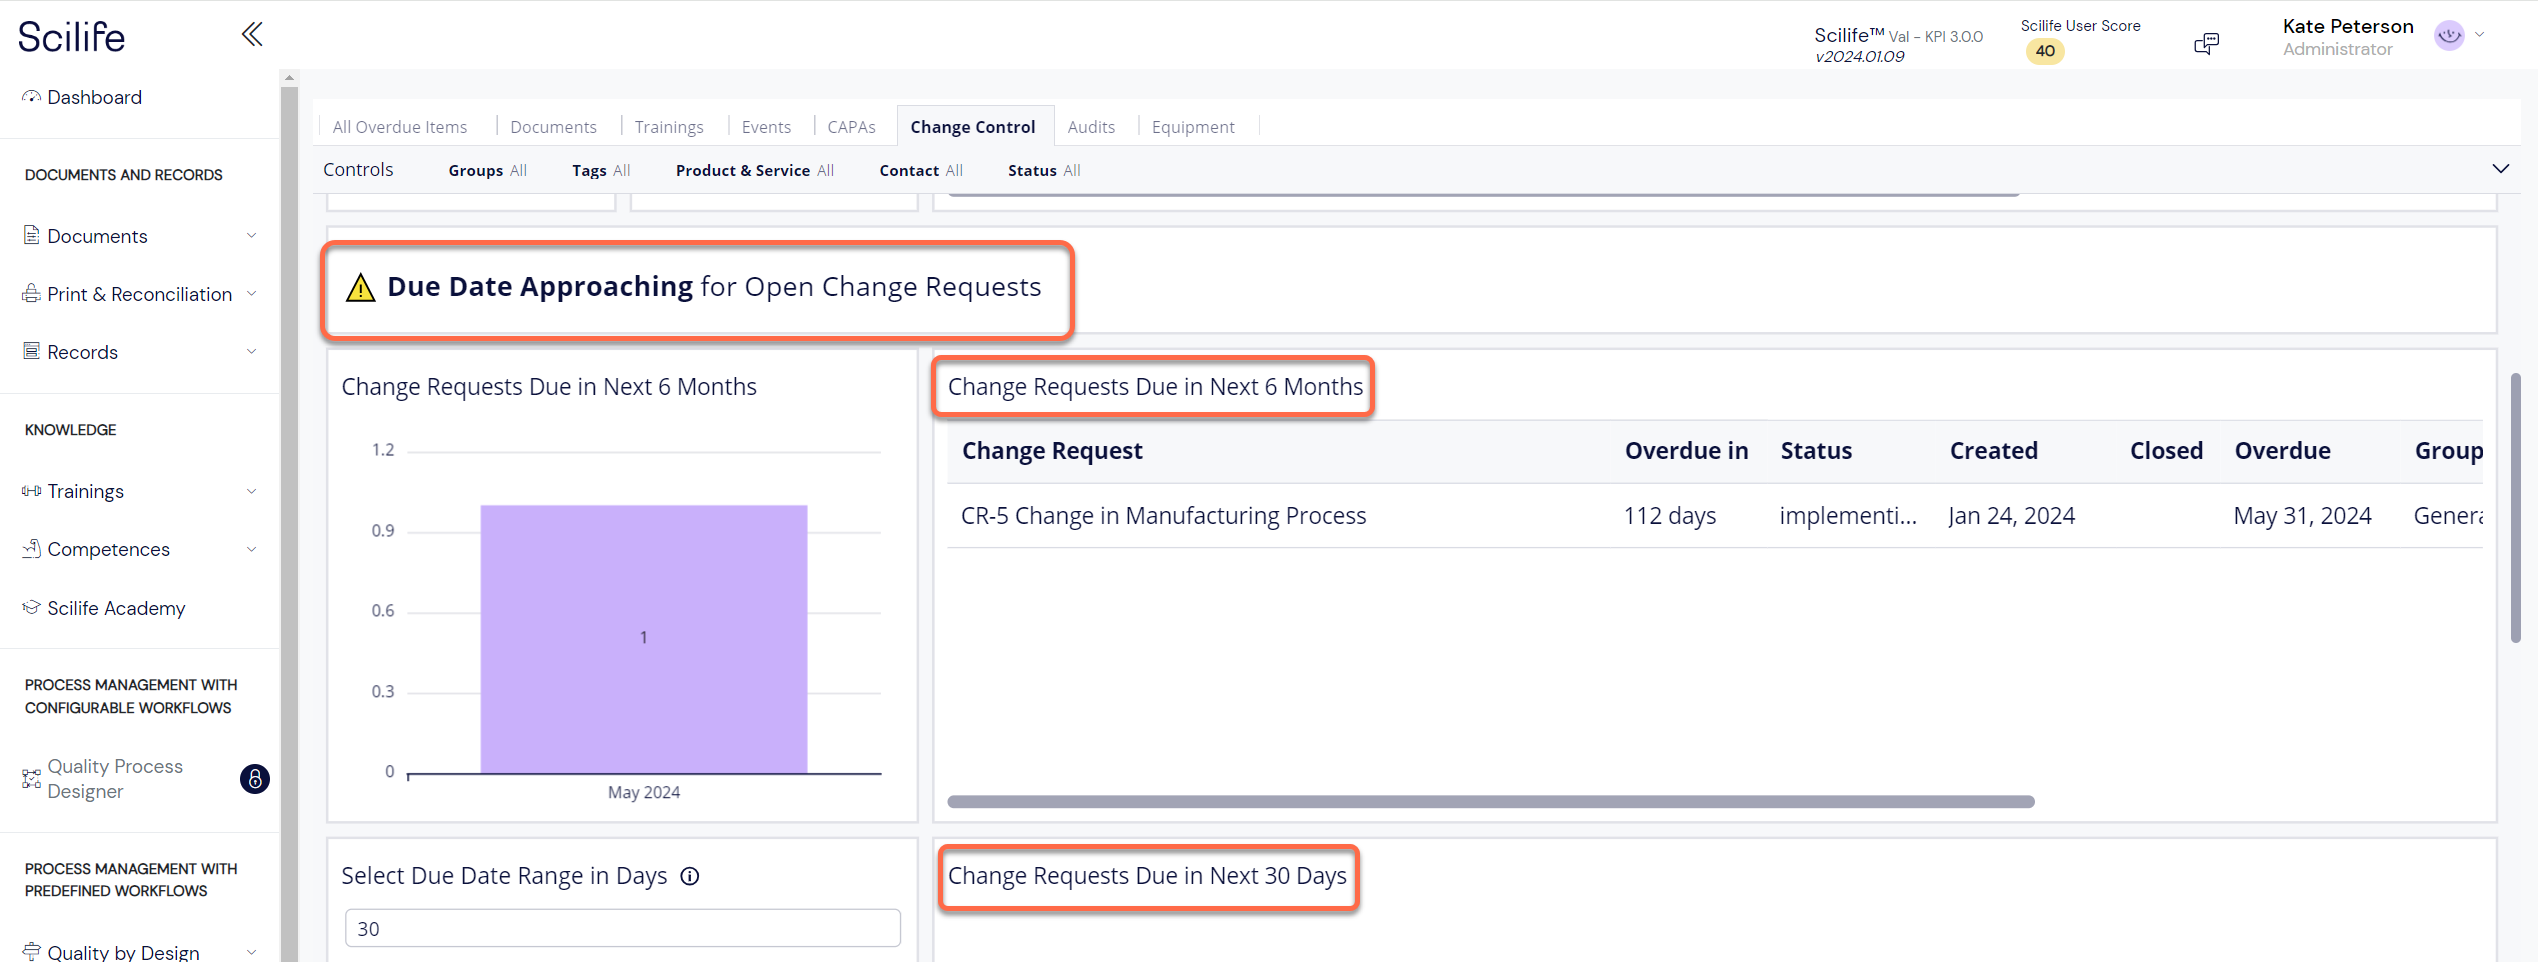Select the Documents icon in the sidebar

pyautogui.click(x=32, y=235)
